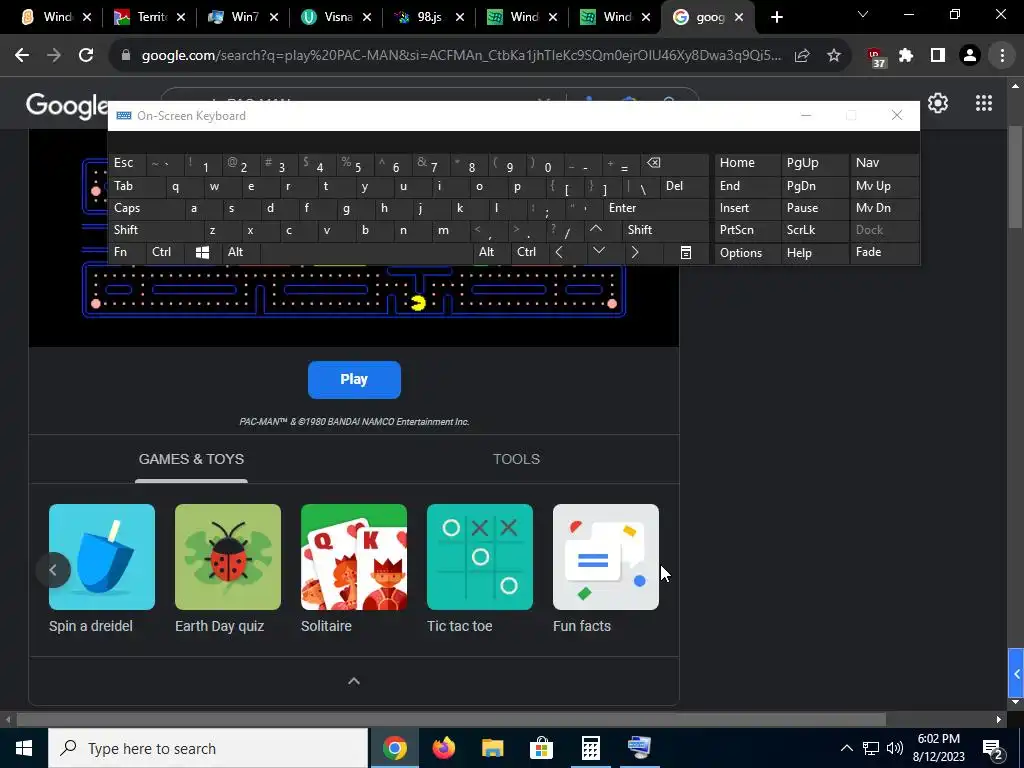Click the Windows taskbar search box
1024x768 pixels.
(208, 748)
